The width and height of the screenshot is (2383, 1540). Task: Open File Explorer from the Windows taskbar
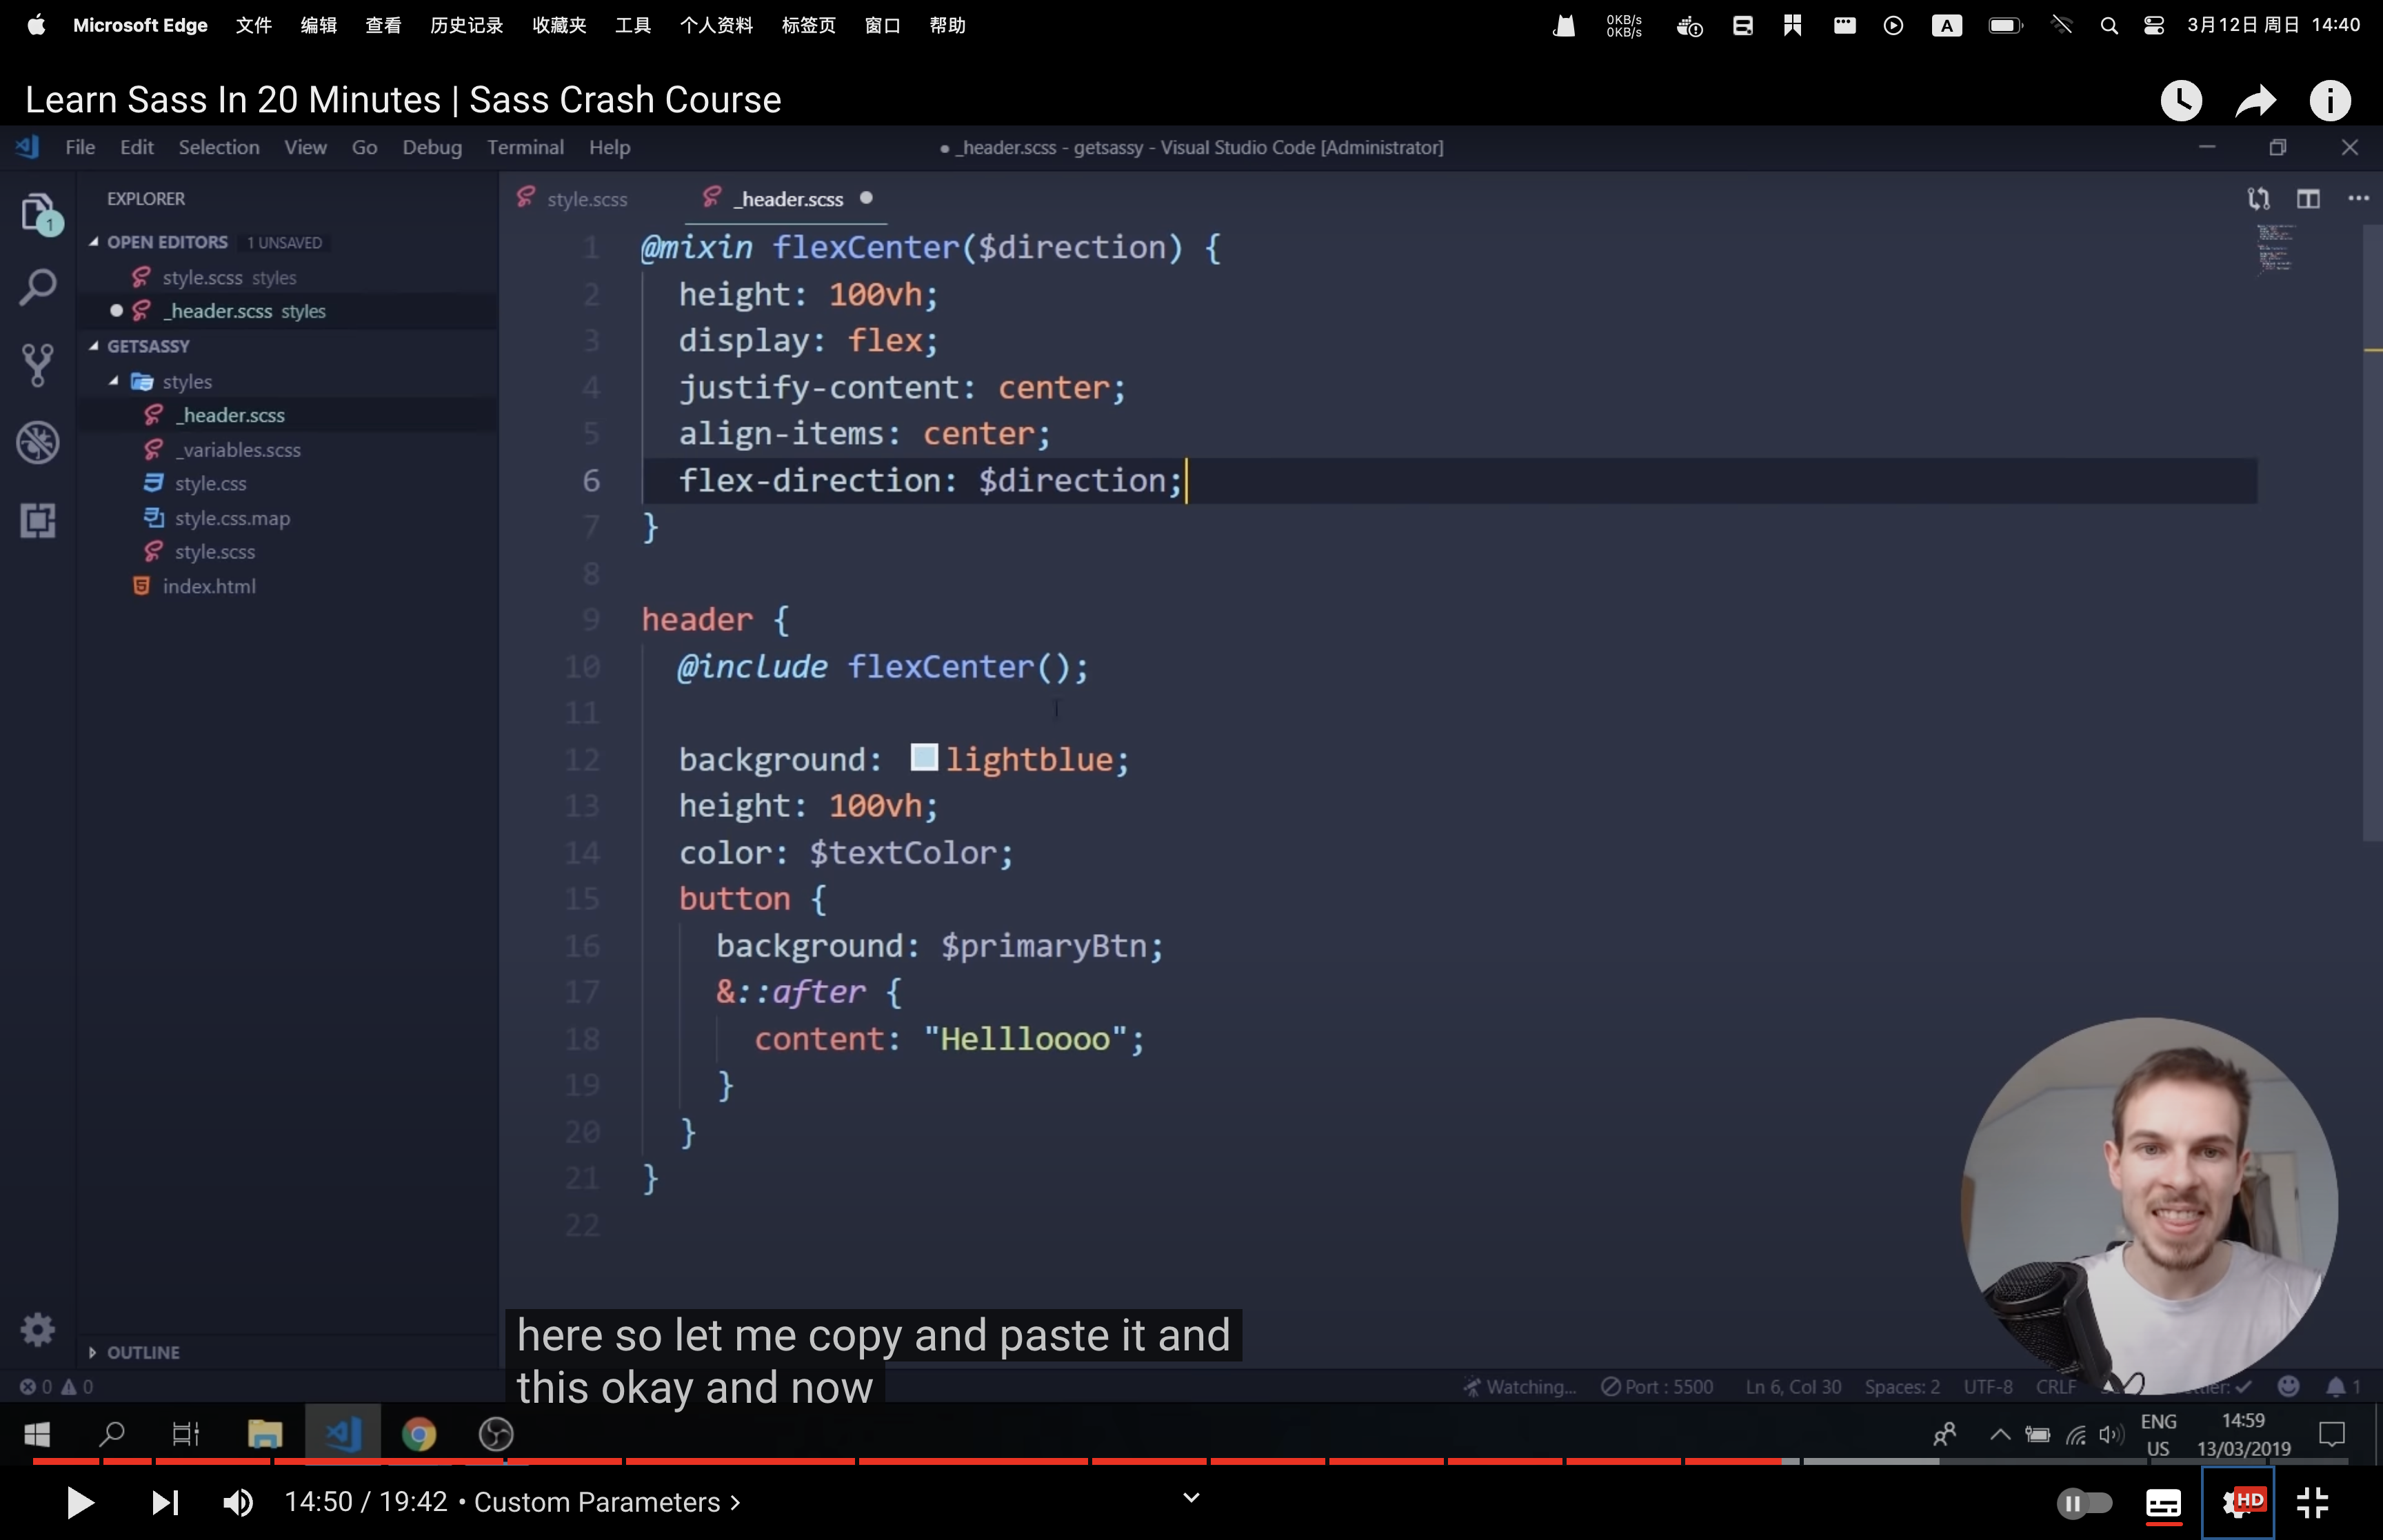[265, 1435]
